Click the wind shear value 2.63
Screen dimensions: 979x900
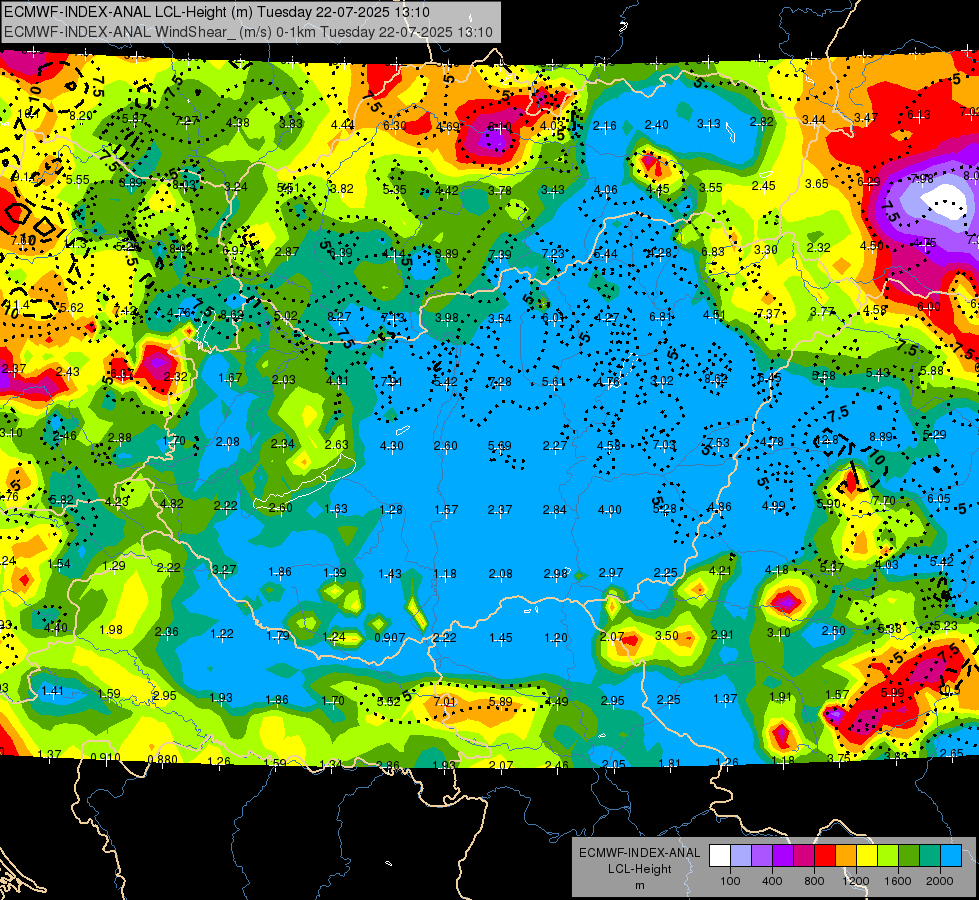coord(337,445)
